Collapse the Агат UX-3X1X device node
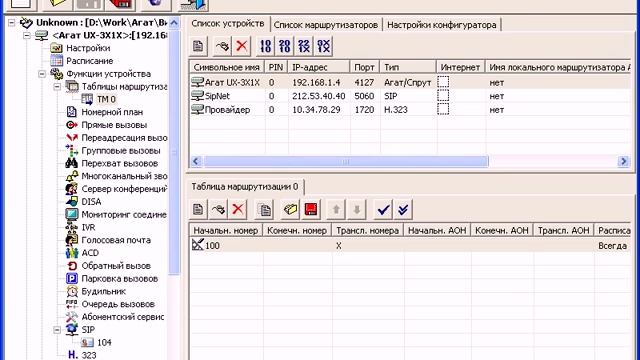Viewport: 640px width, 360px height. [27, 36]
